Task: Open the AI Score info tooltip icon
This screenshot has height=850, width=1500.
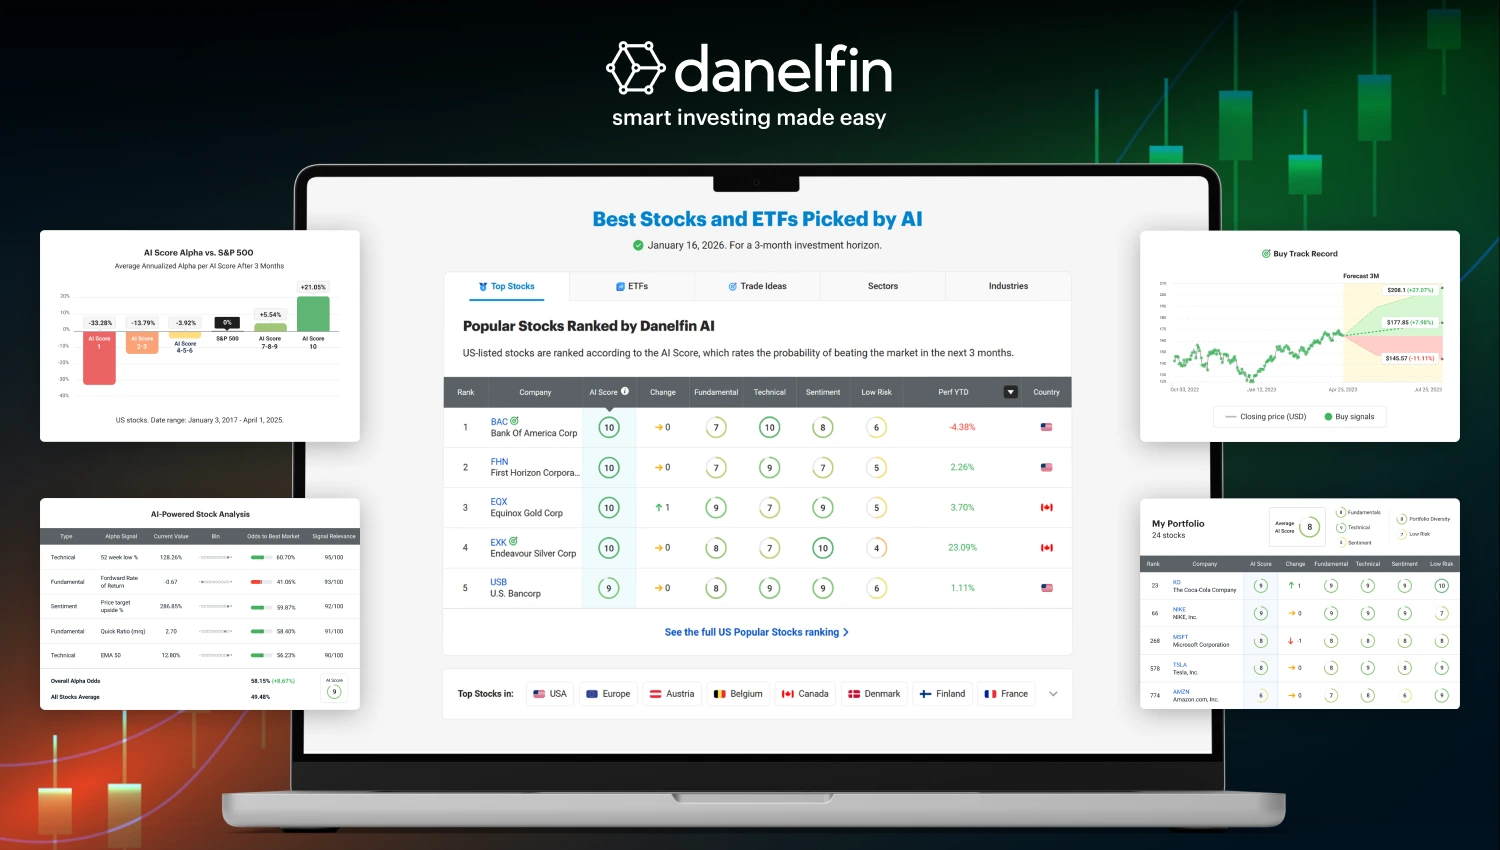Action: tap(627, 392)
